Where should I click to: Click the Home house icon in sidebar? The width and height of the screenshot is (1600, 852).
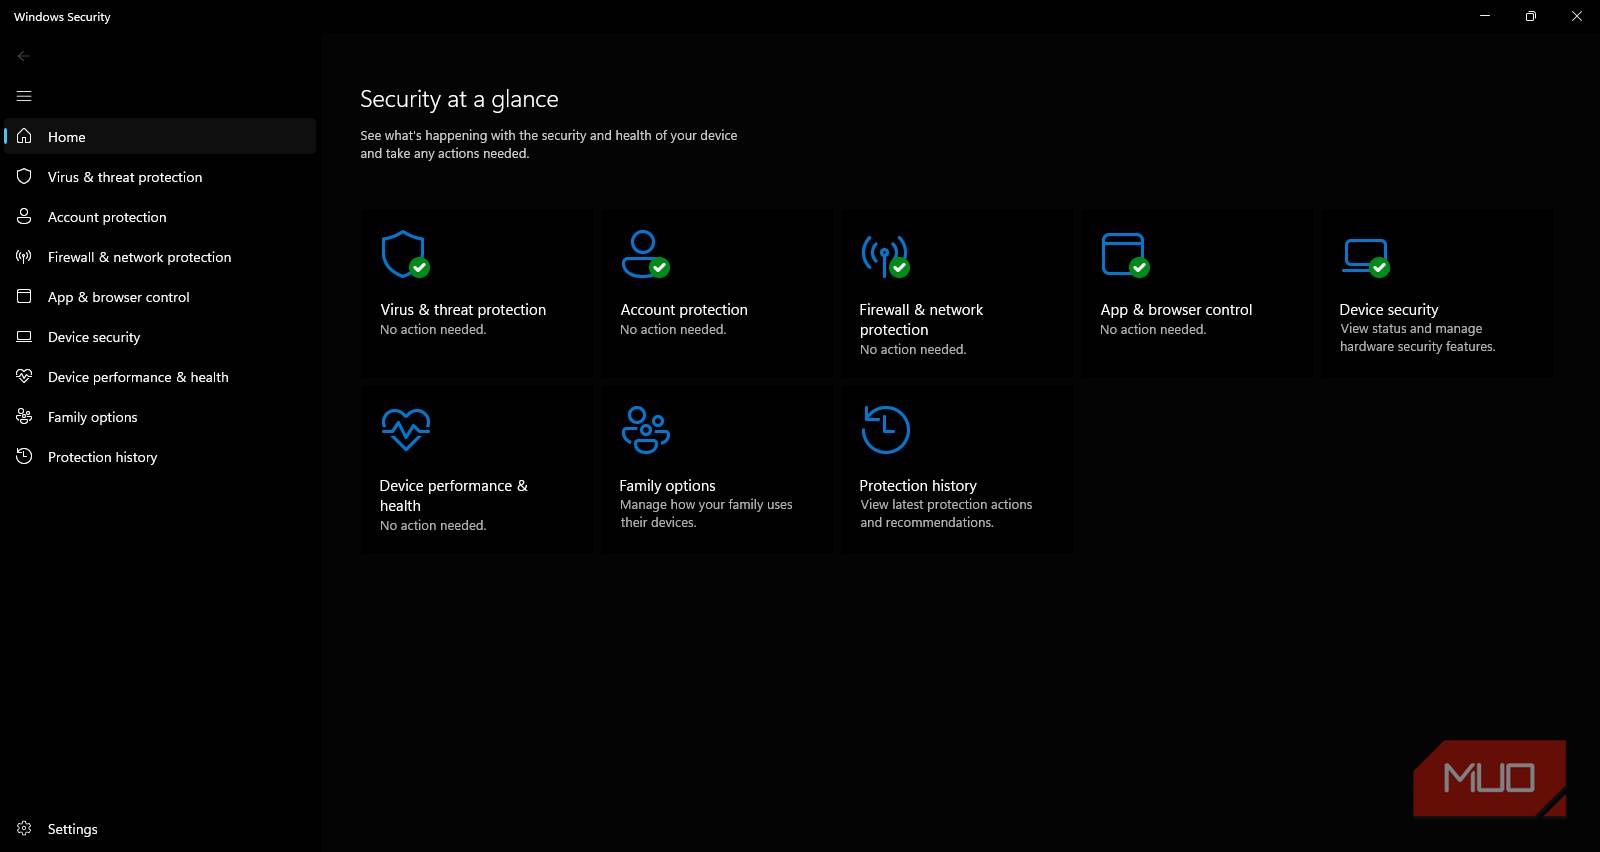[x=24, y=136]
